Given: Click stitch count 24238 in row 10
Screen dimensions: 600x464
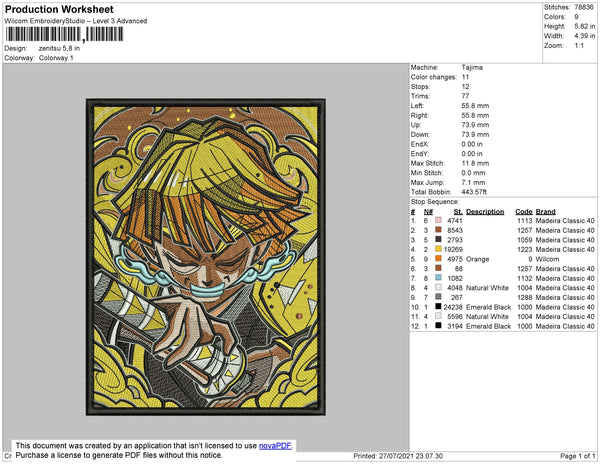Looking at the screenshot, I should 453,307.
